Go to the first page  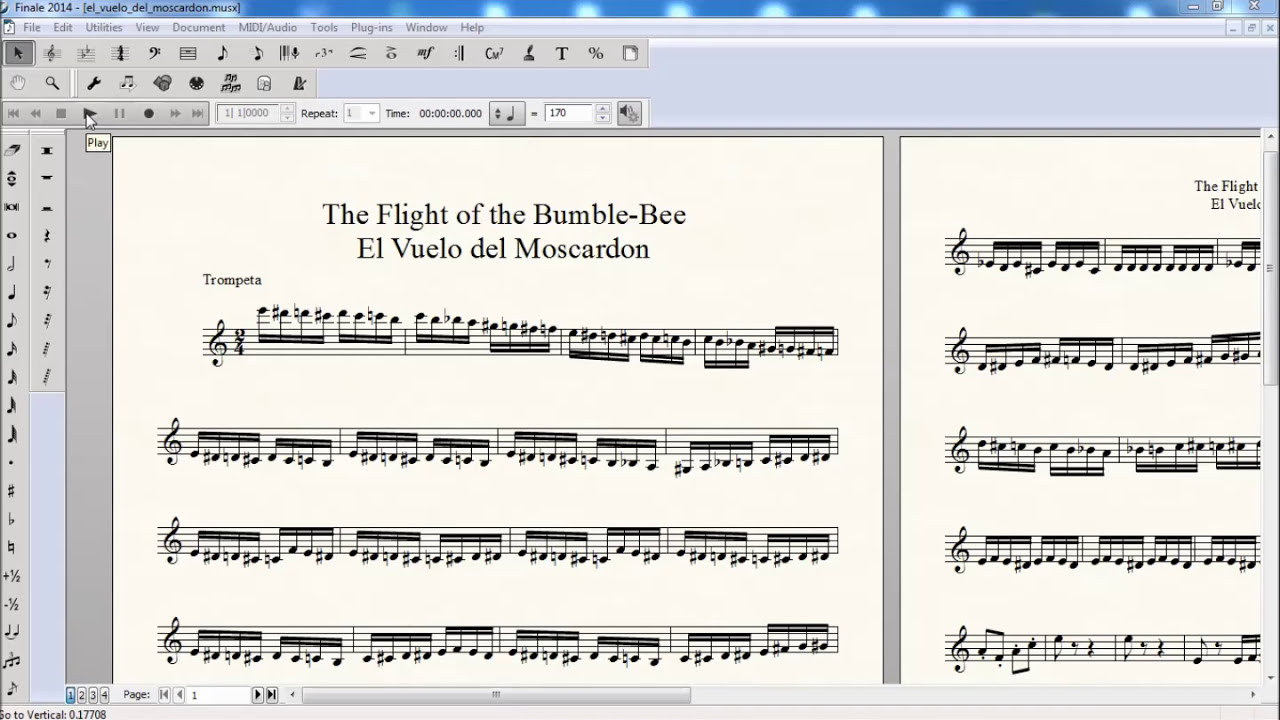[165, 694]
